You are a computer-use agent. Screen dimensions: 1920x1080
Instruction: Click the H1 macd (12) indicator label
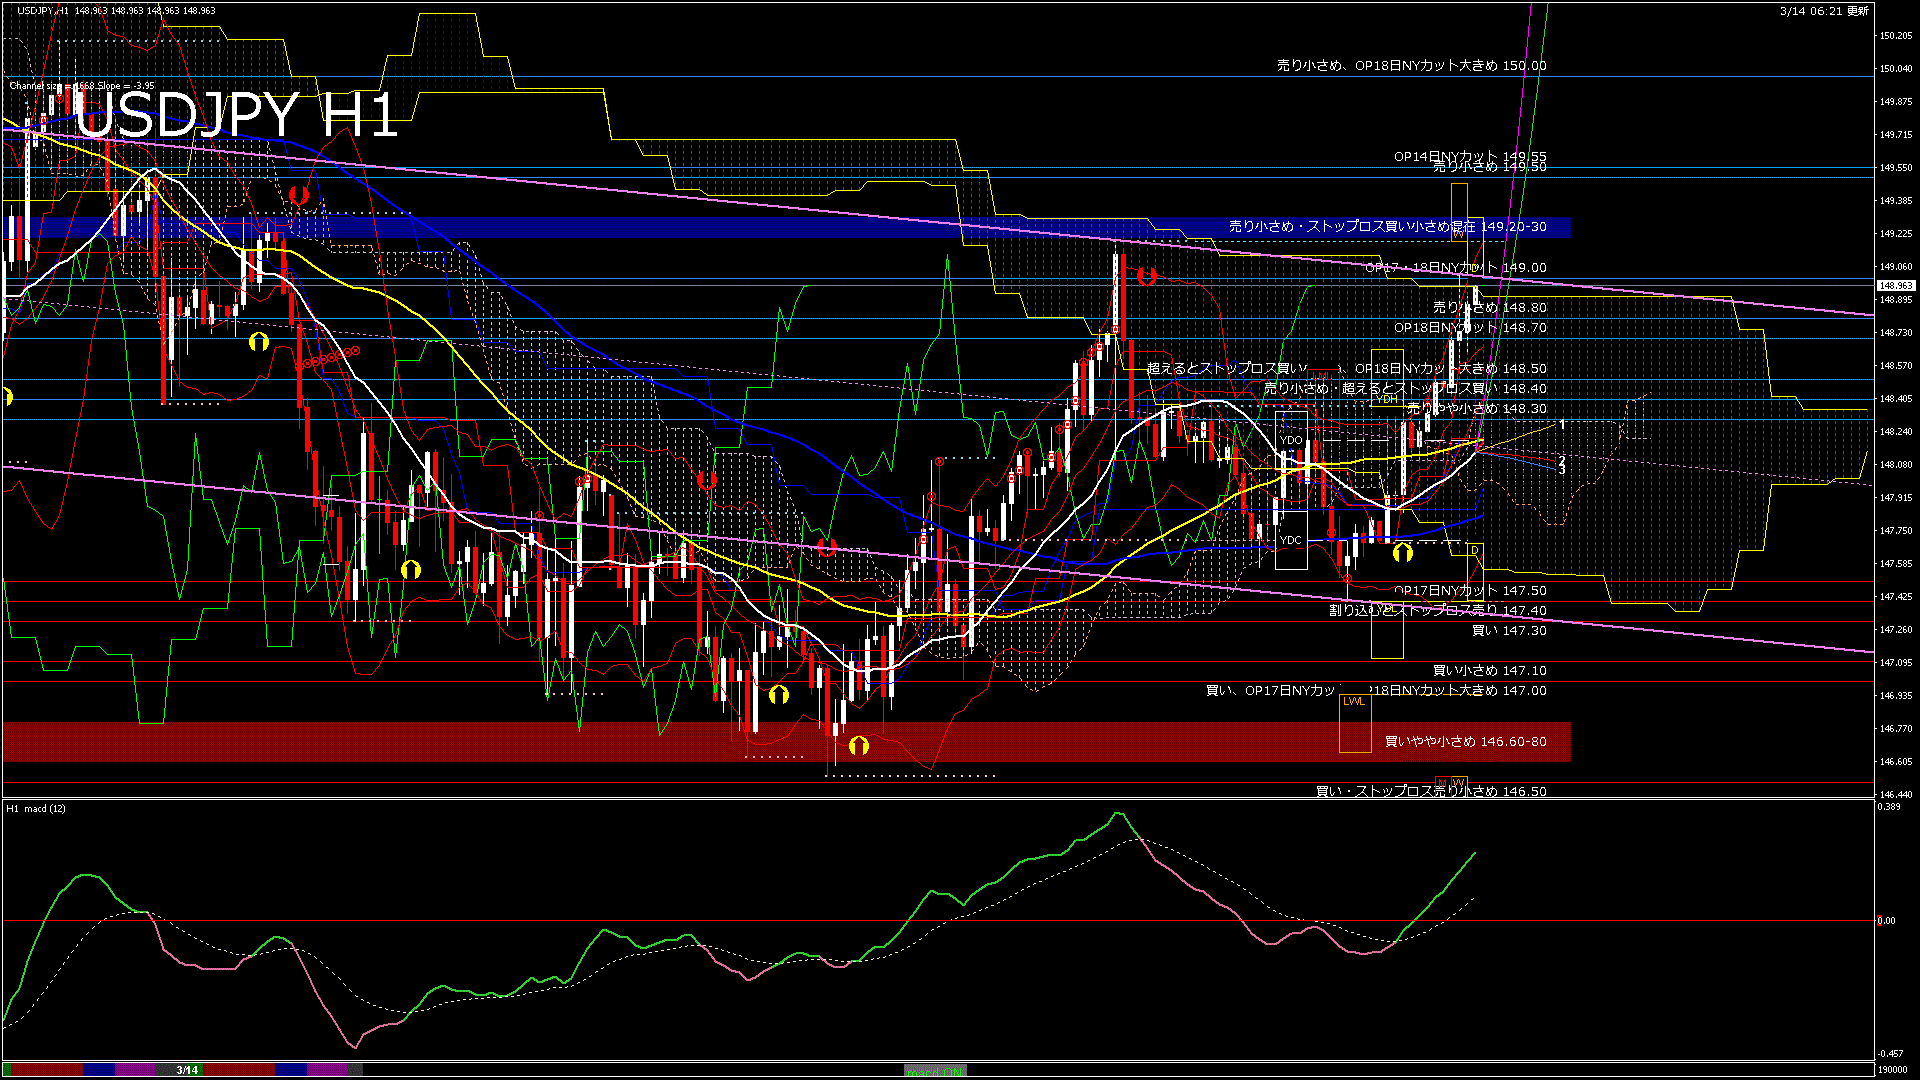coord(36,808)
